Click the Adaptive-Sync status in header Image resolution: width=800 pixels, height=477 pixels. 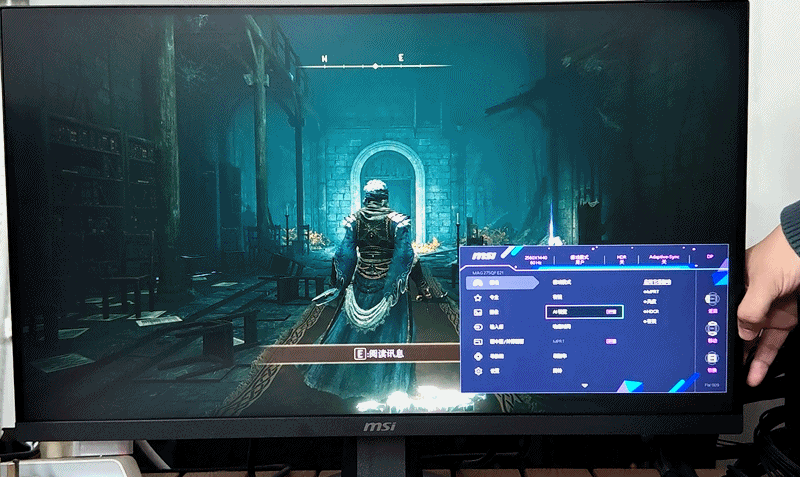pos(664,259)
